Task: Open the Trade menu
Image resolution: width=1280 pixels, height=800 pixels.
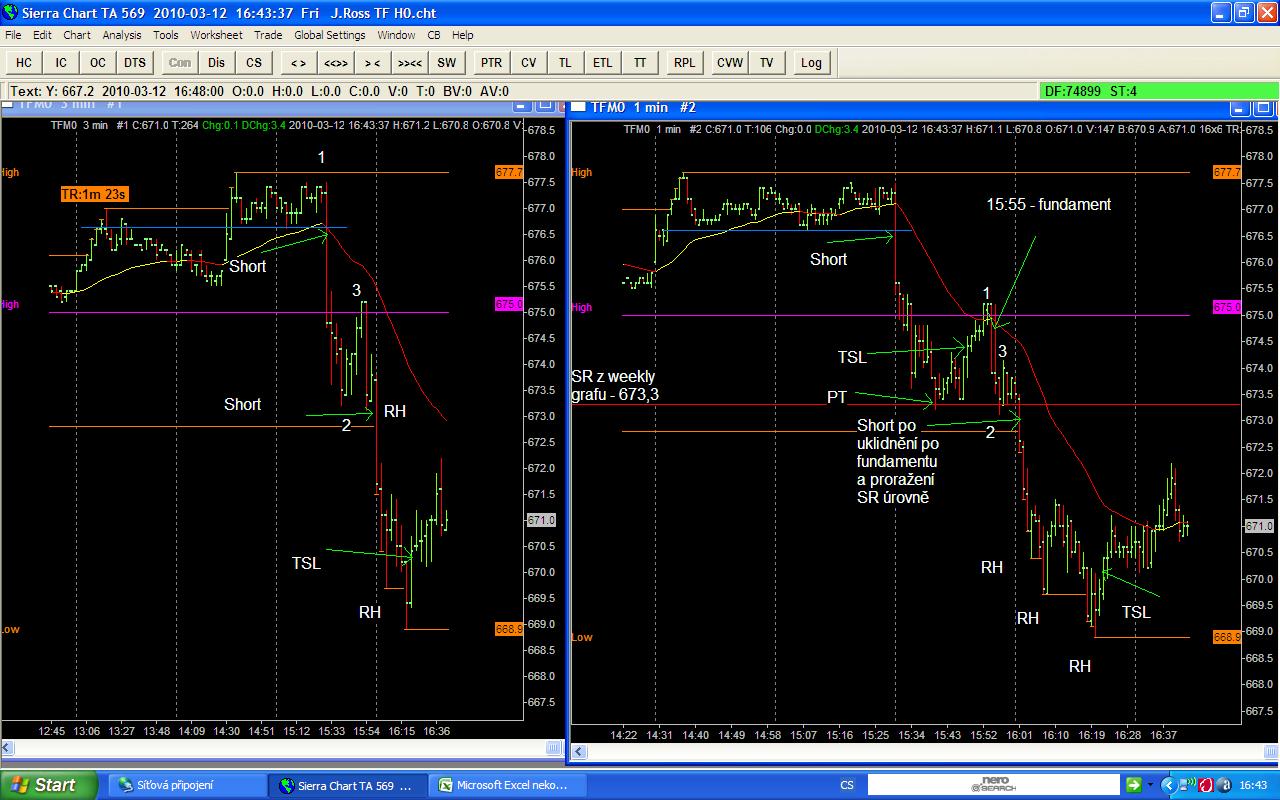Action: pyautogui.click(x=268, y=35)
